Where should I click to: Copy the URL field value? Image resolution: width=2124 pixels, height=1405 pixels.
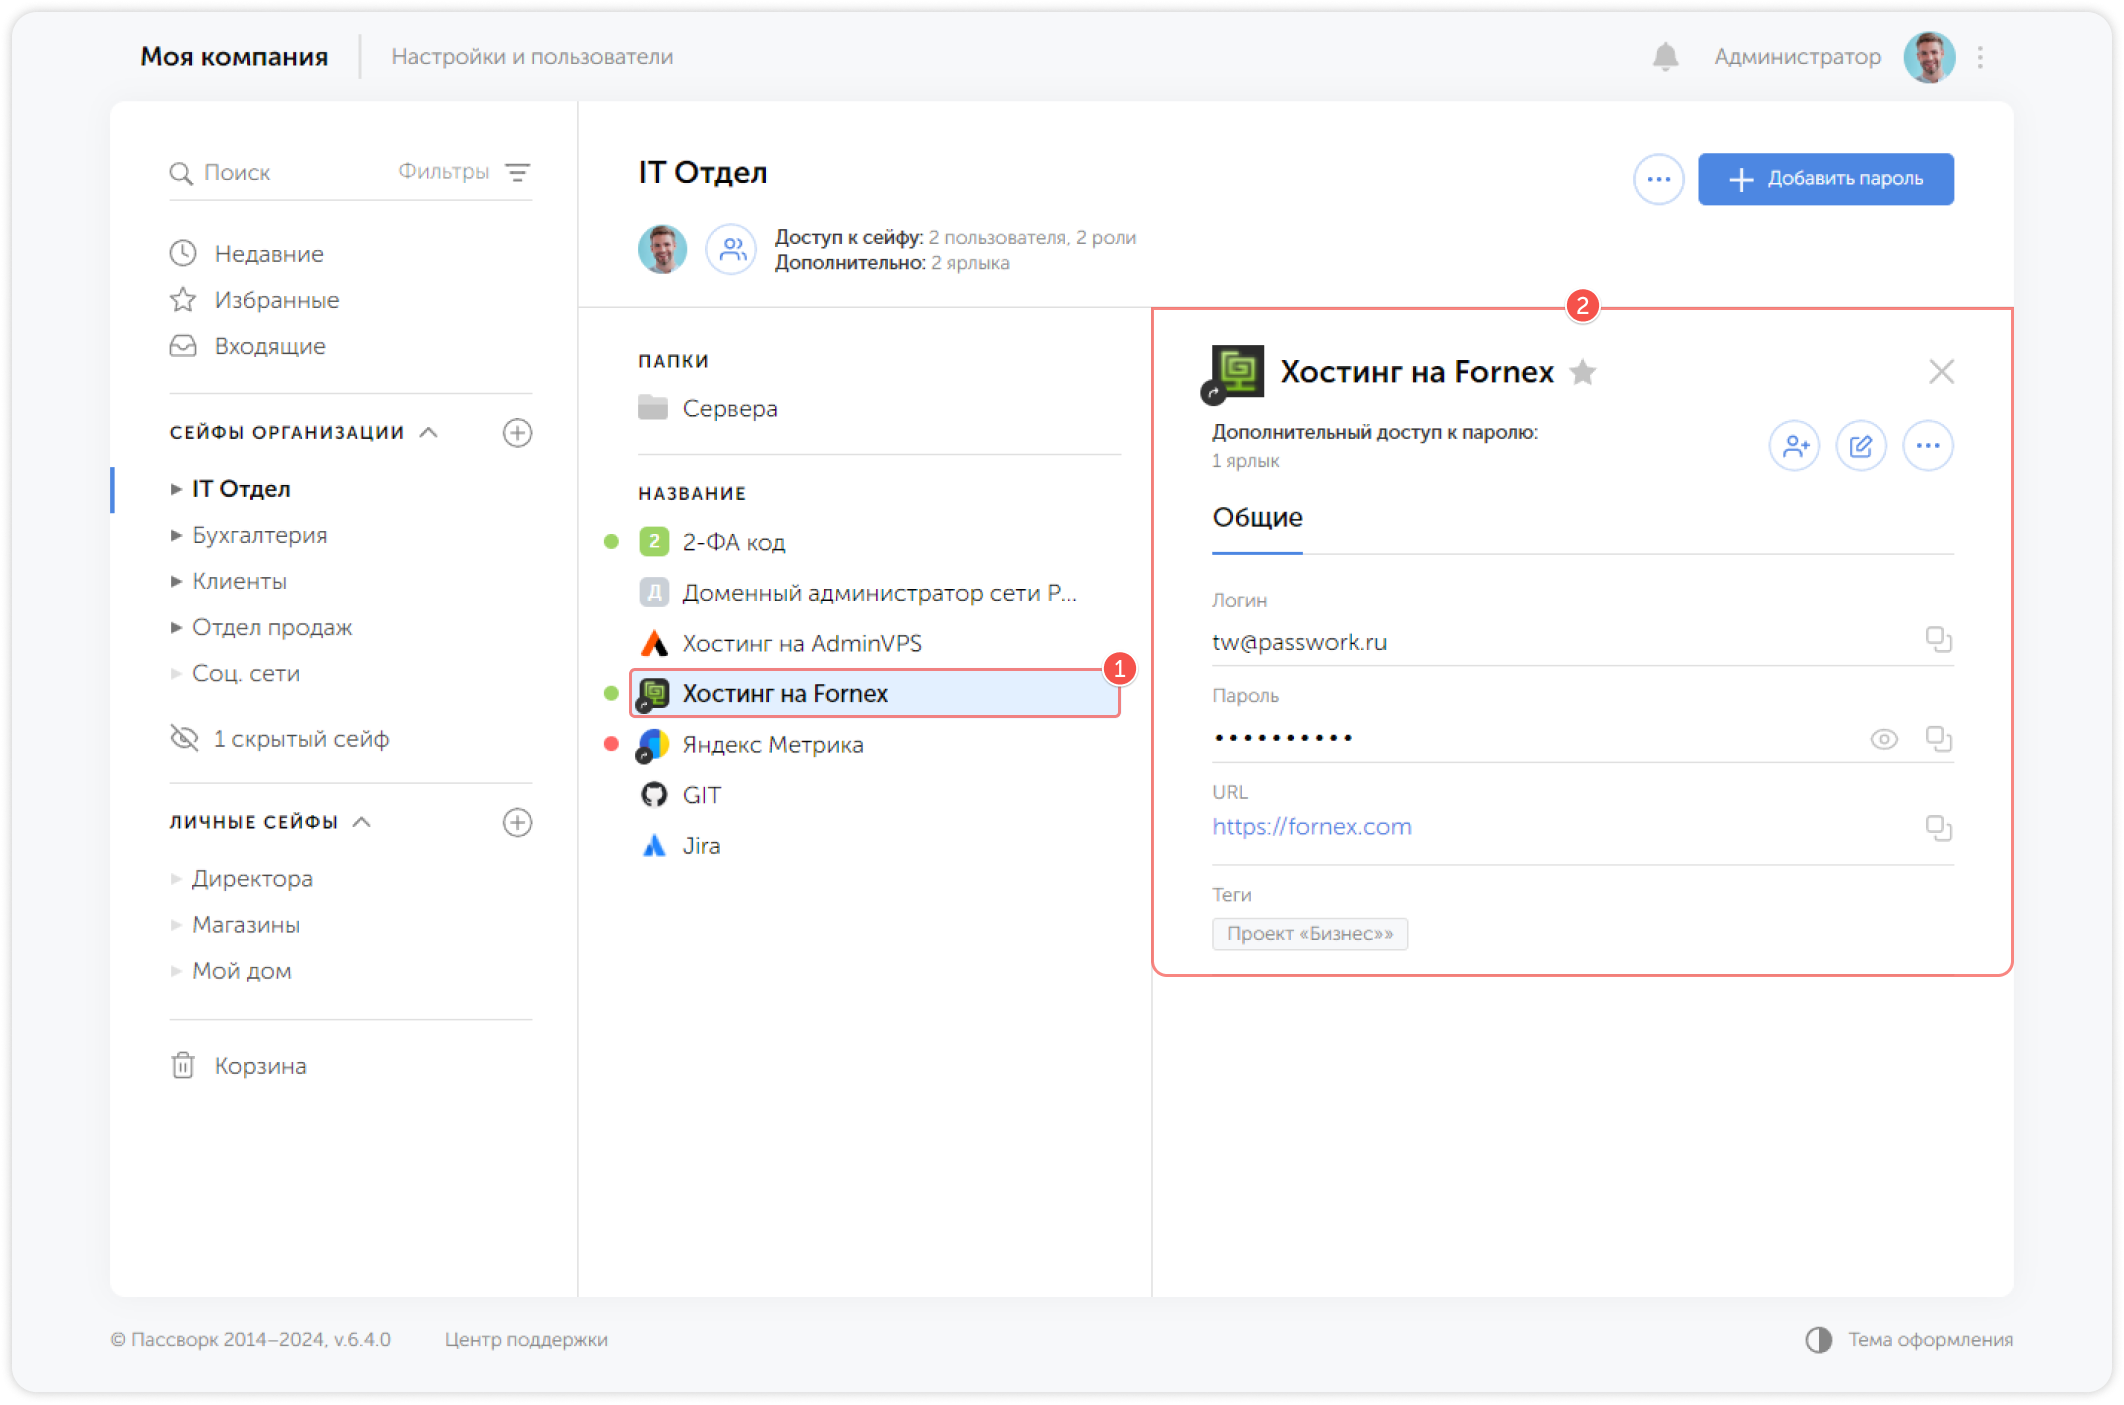1938,828
